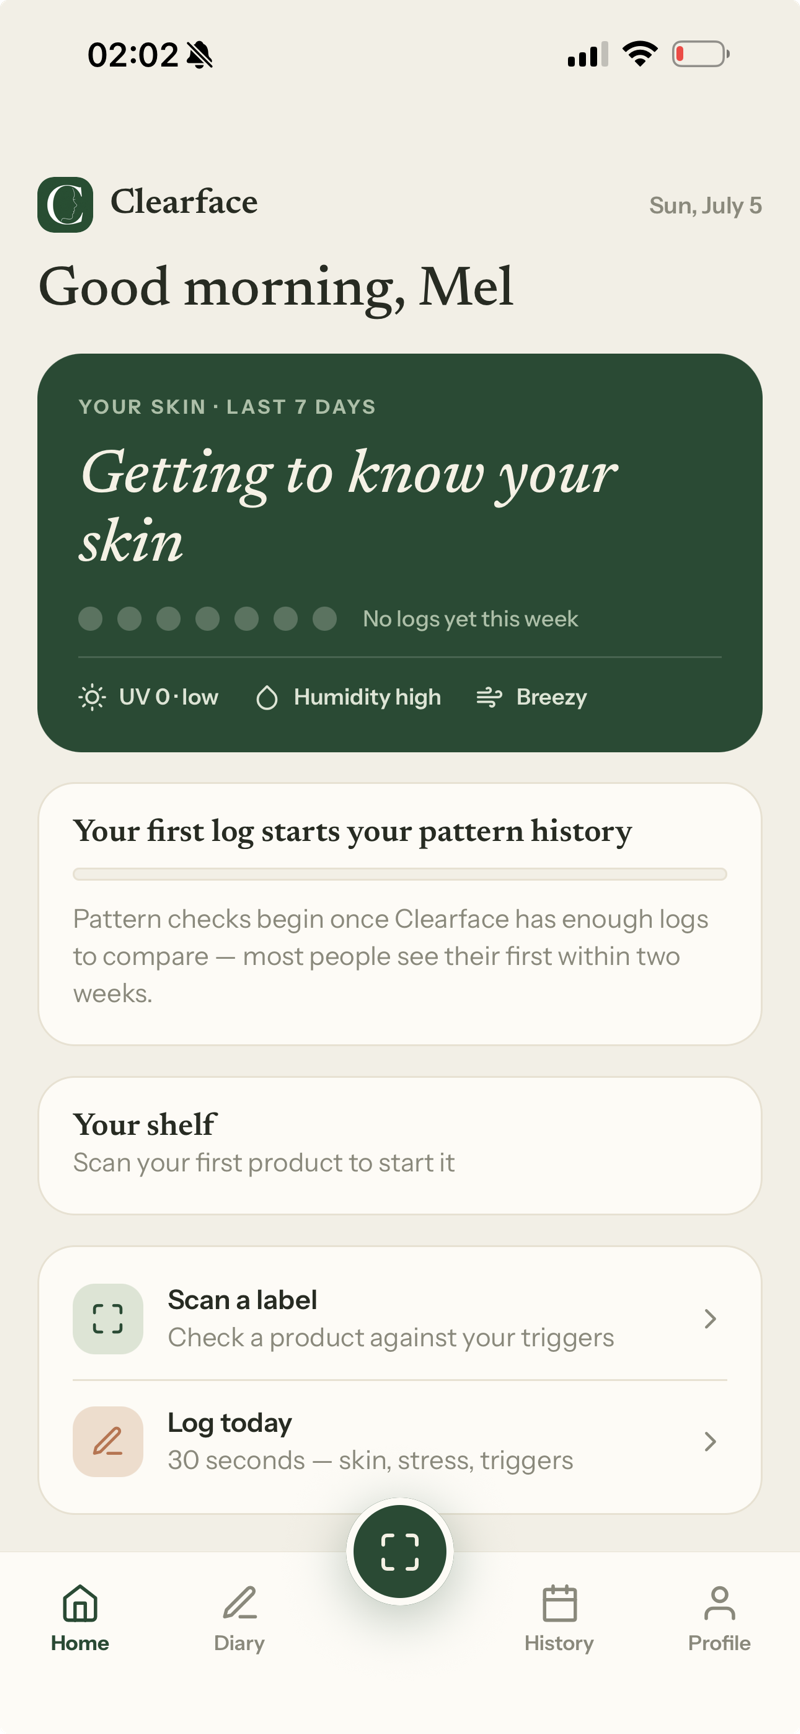The width and height of the screenshot is (800, 1734).
Task: Expand Log today chevron
Action: coord(710,1441)
